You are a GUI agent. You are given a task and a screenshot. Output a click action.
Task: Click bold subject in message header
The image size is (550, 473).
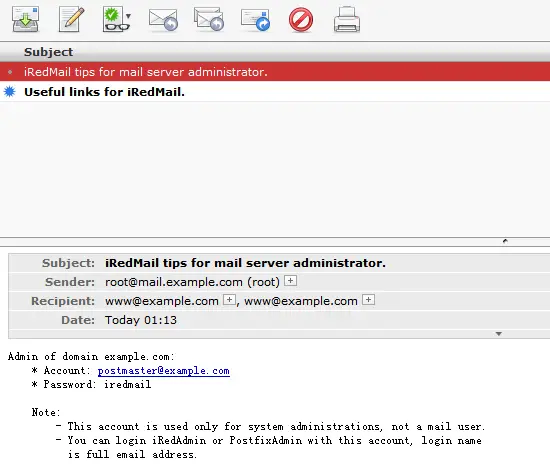point(245,263)
